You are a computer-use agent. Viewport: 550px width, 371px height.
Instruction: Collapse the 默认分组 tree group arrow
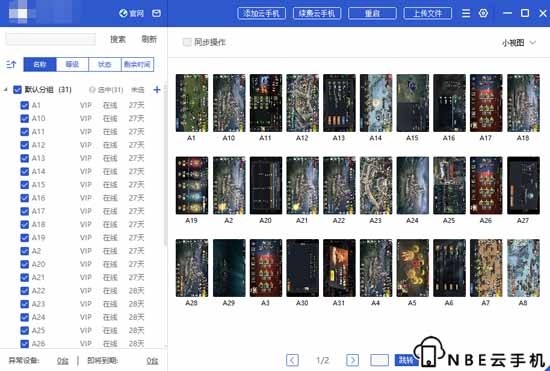(x=6, y=90)
